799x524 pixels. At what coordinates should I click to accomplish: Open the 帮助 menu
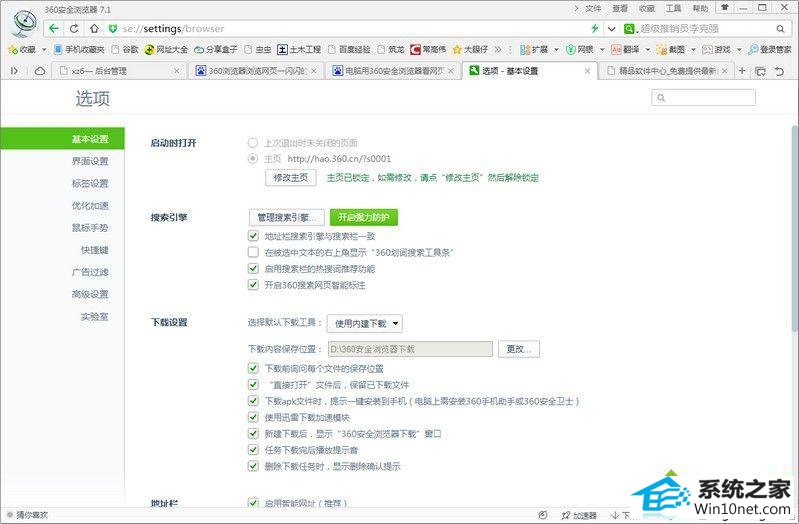point(700,8)
